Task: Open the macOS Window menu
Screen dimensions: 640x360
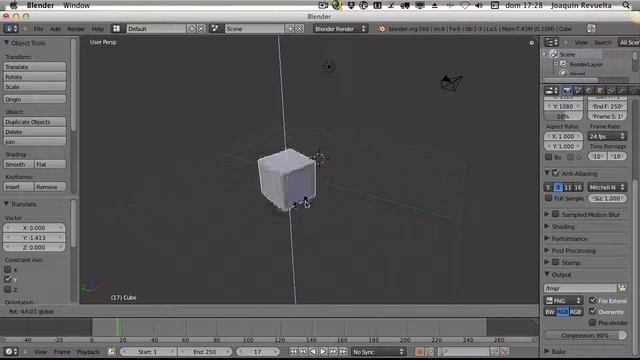Action: (76, 5)
